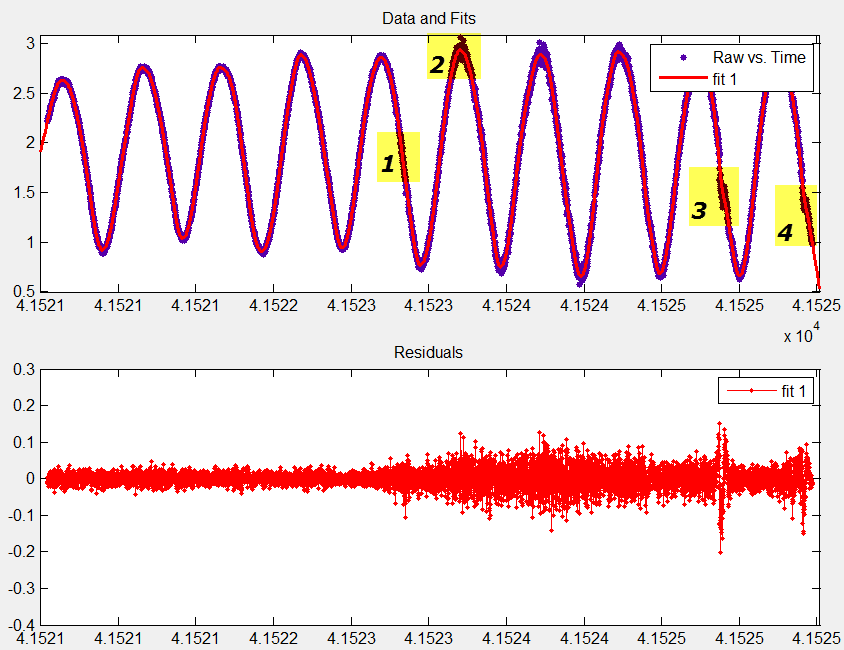This screenshot has width=844, height=650.
Task: Click the largest negative residual spike near -0.2
Action: click(x=720, y=550)
